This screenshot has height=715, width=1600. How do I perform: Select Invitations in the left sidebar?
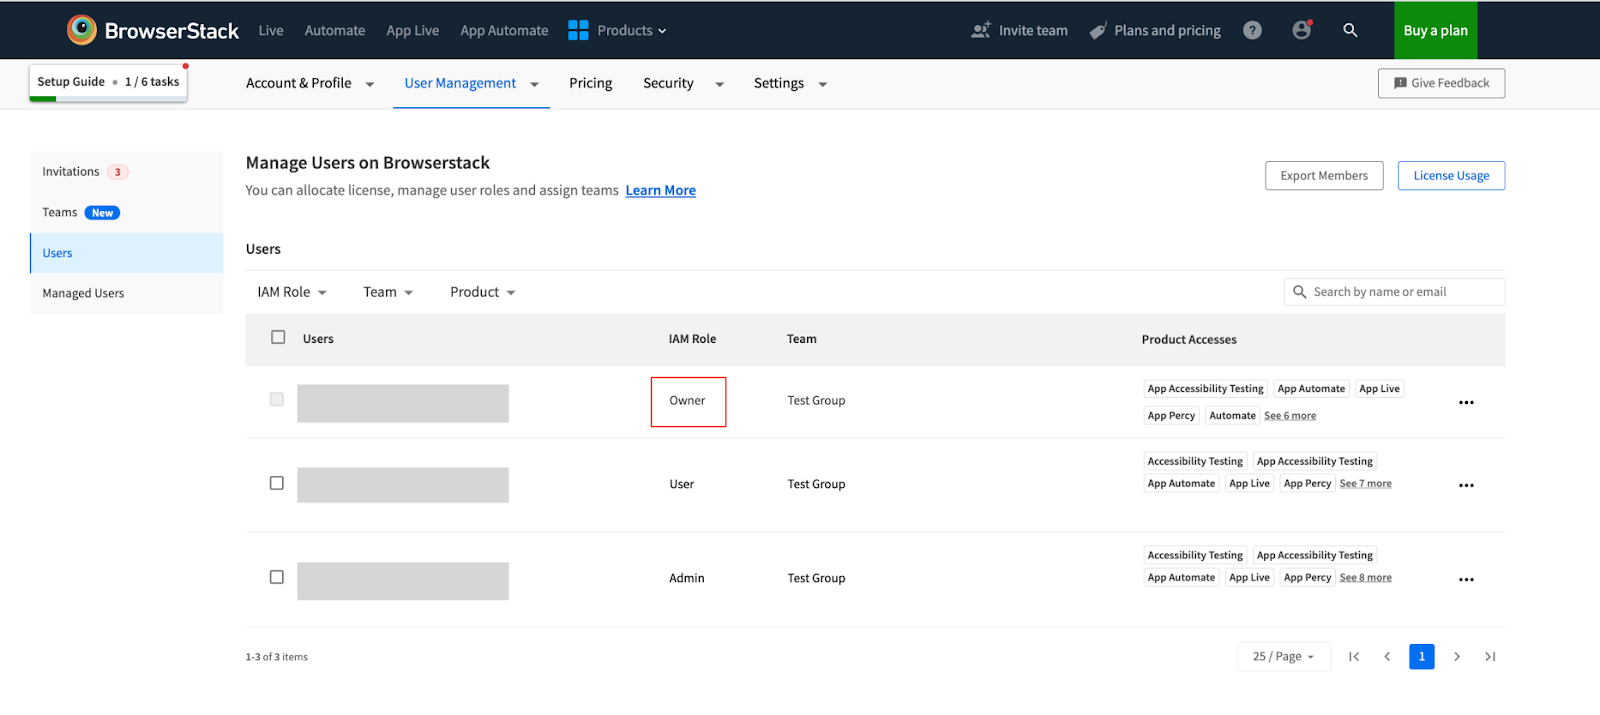pyautogui.click(x=71, y=172)
